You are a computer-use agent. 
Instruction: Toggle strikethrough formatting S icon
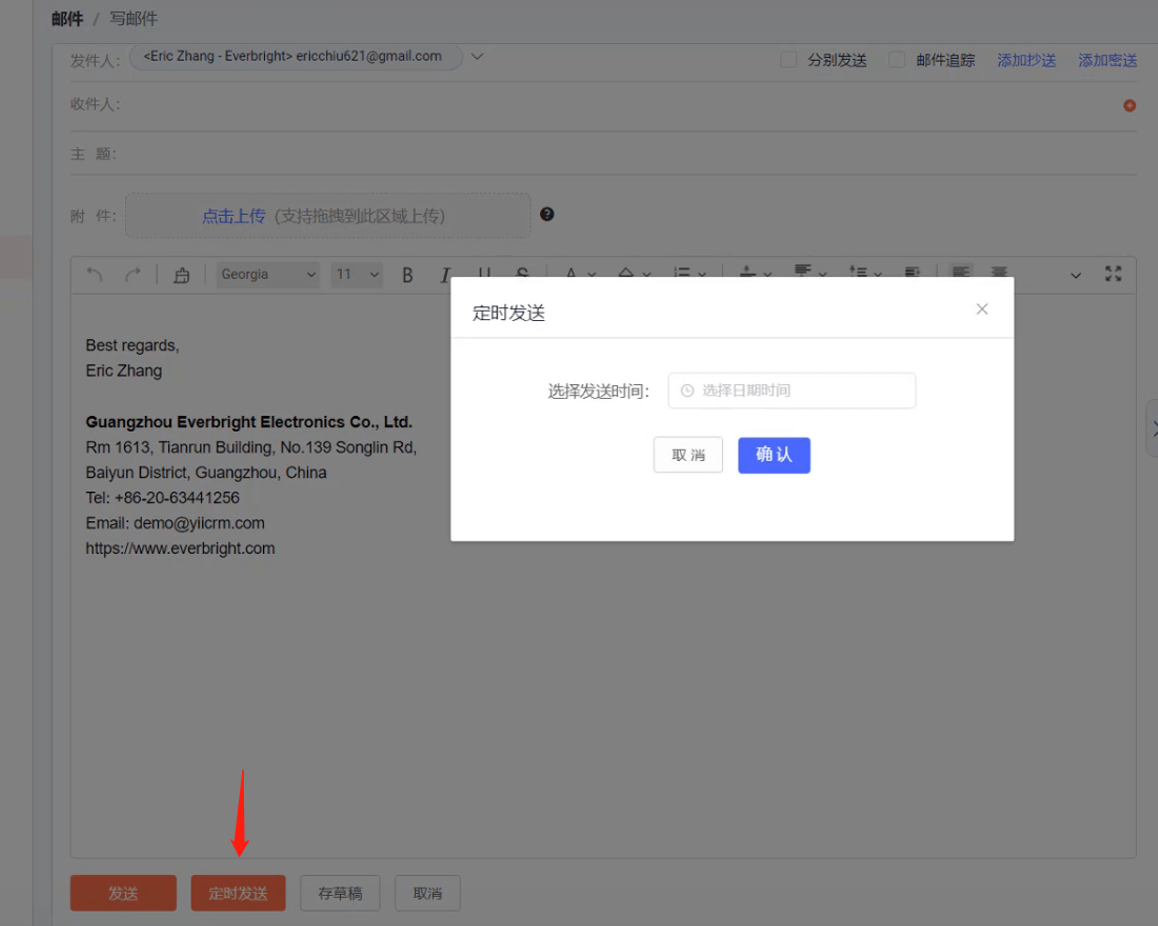coord(523,272)
